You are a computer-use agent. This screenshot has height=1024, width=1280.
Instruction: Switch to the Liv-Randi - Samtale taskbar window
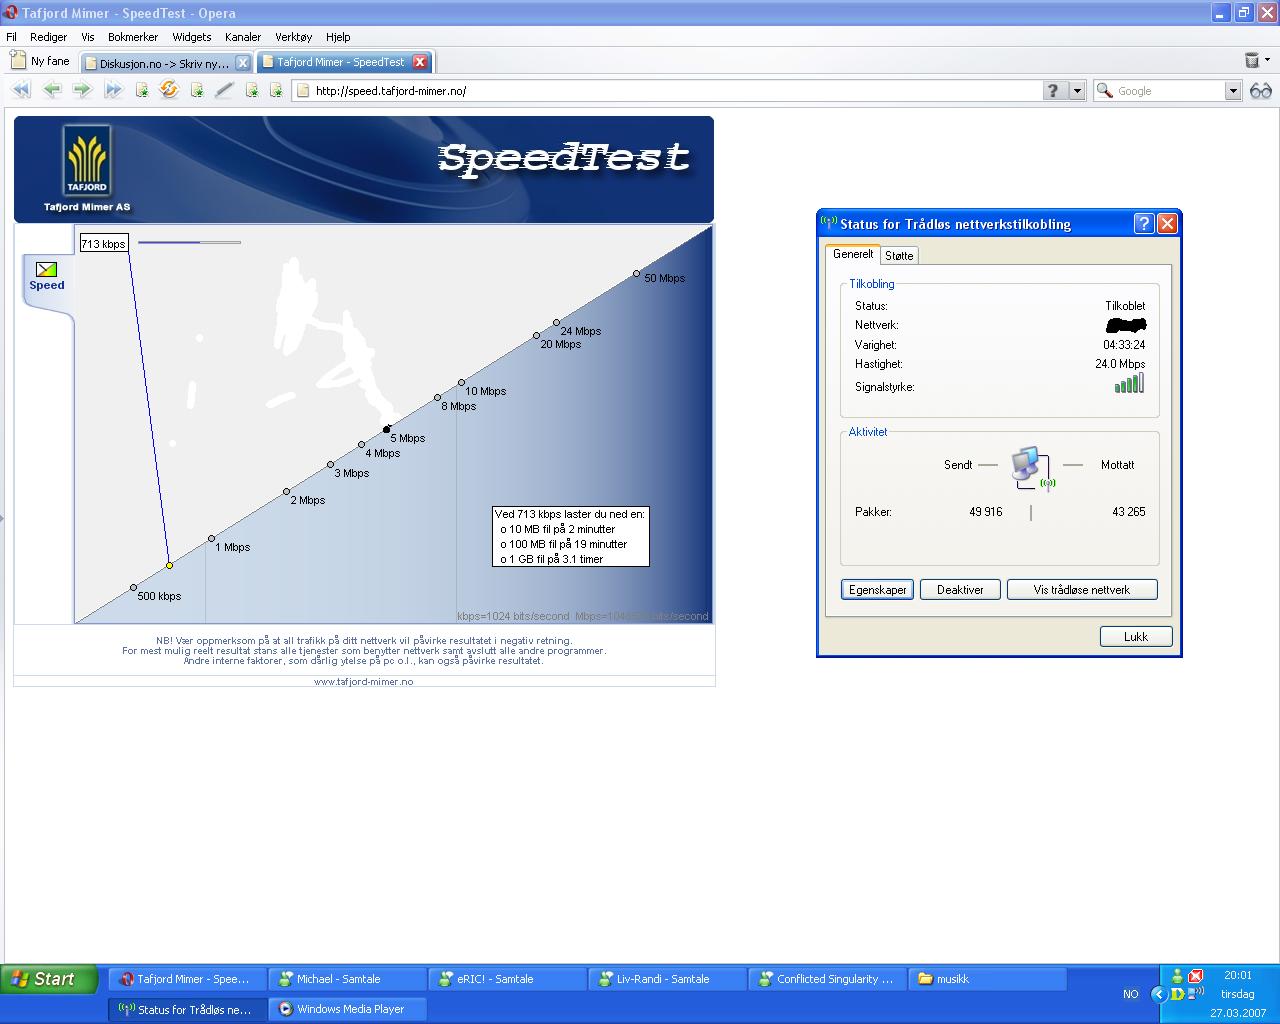click(x=667, y=979)
